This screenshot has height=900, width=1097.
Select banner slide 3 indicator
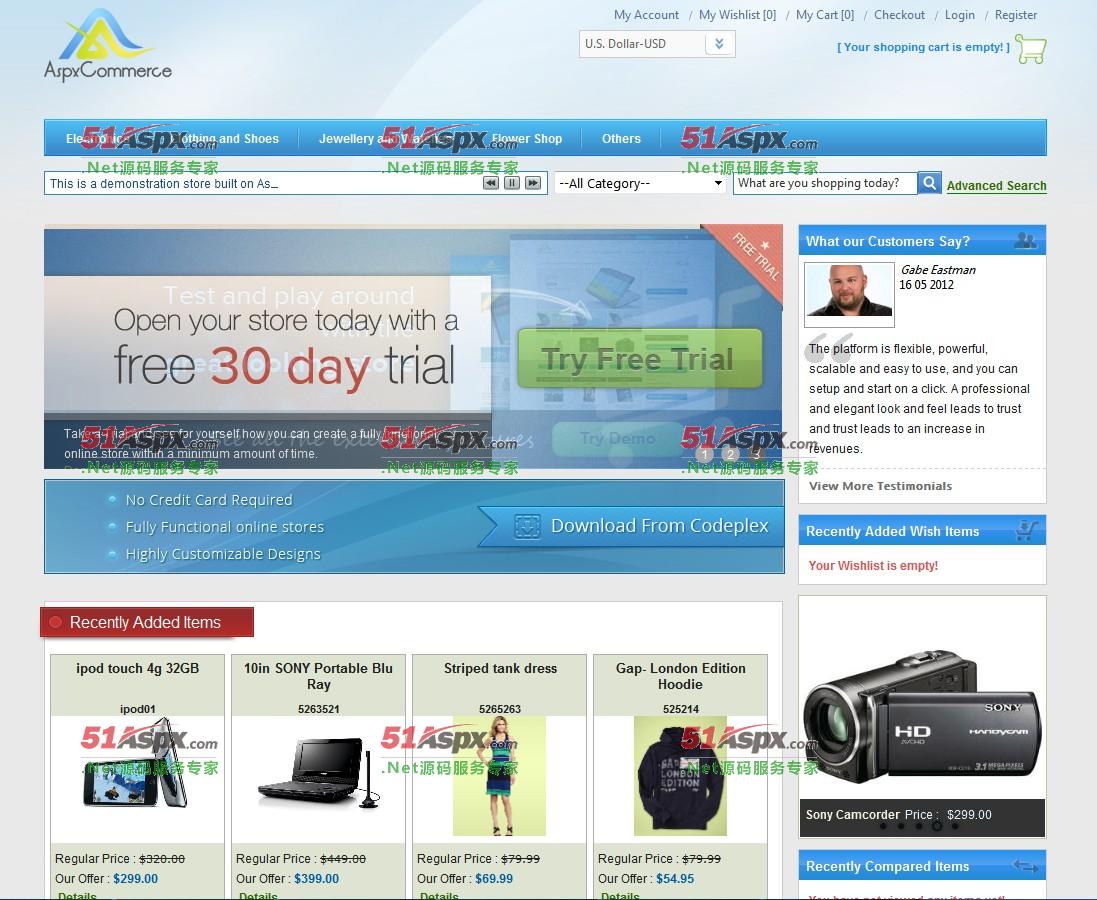tap(756, 454)
